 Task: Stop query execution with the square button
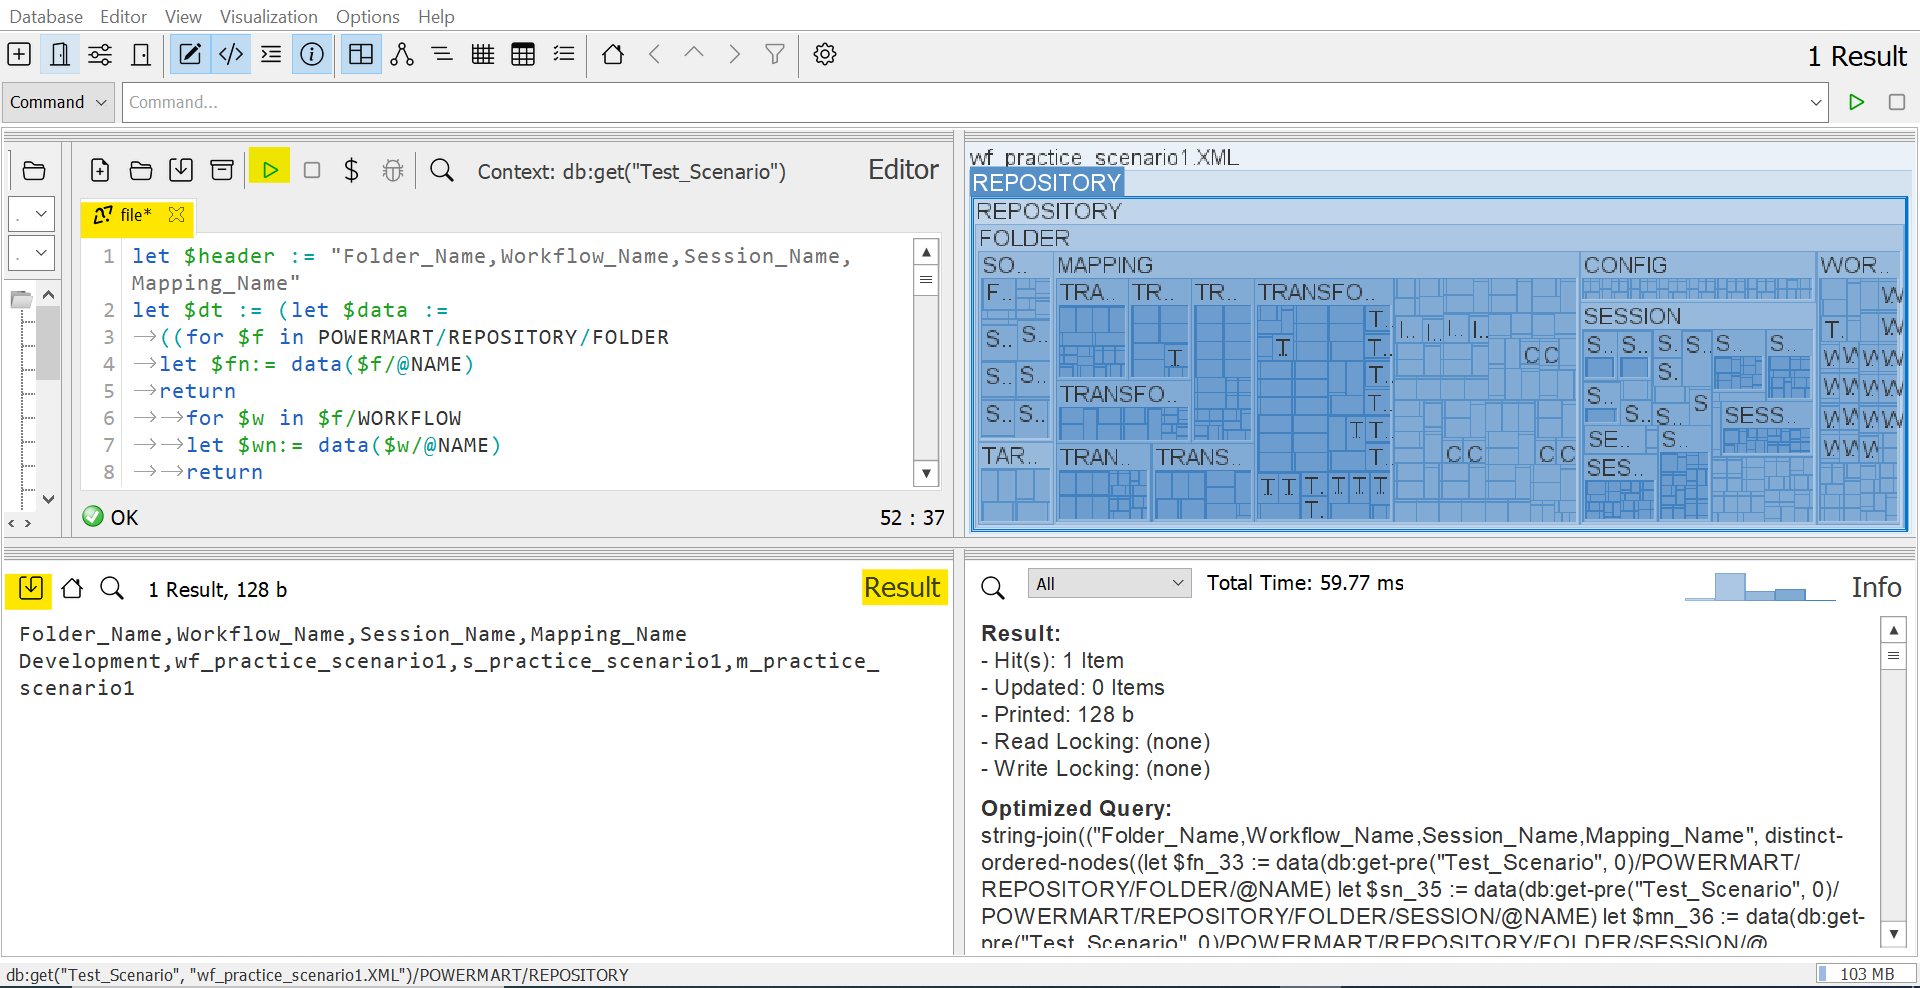tap(311, 170)
